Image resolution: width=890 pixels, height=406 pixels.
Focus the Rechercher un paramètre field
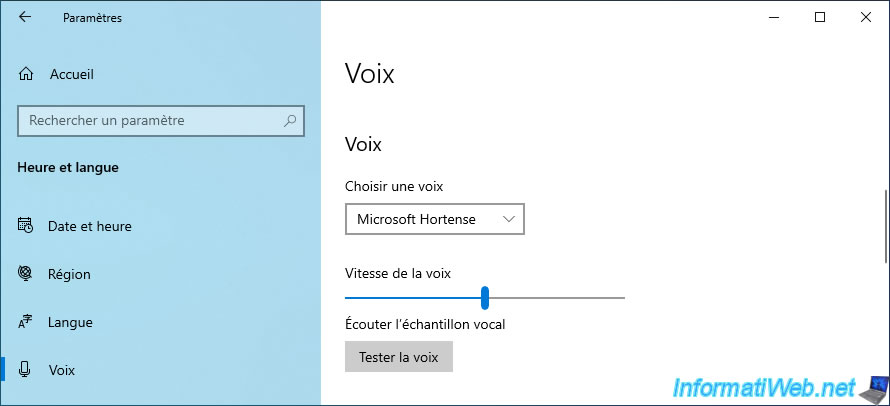(150, 121)
